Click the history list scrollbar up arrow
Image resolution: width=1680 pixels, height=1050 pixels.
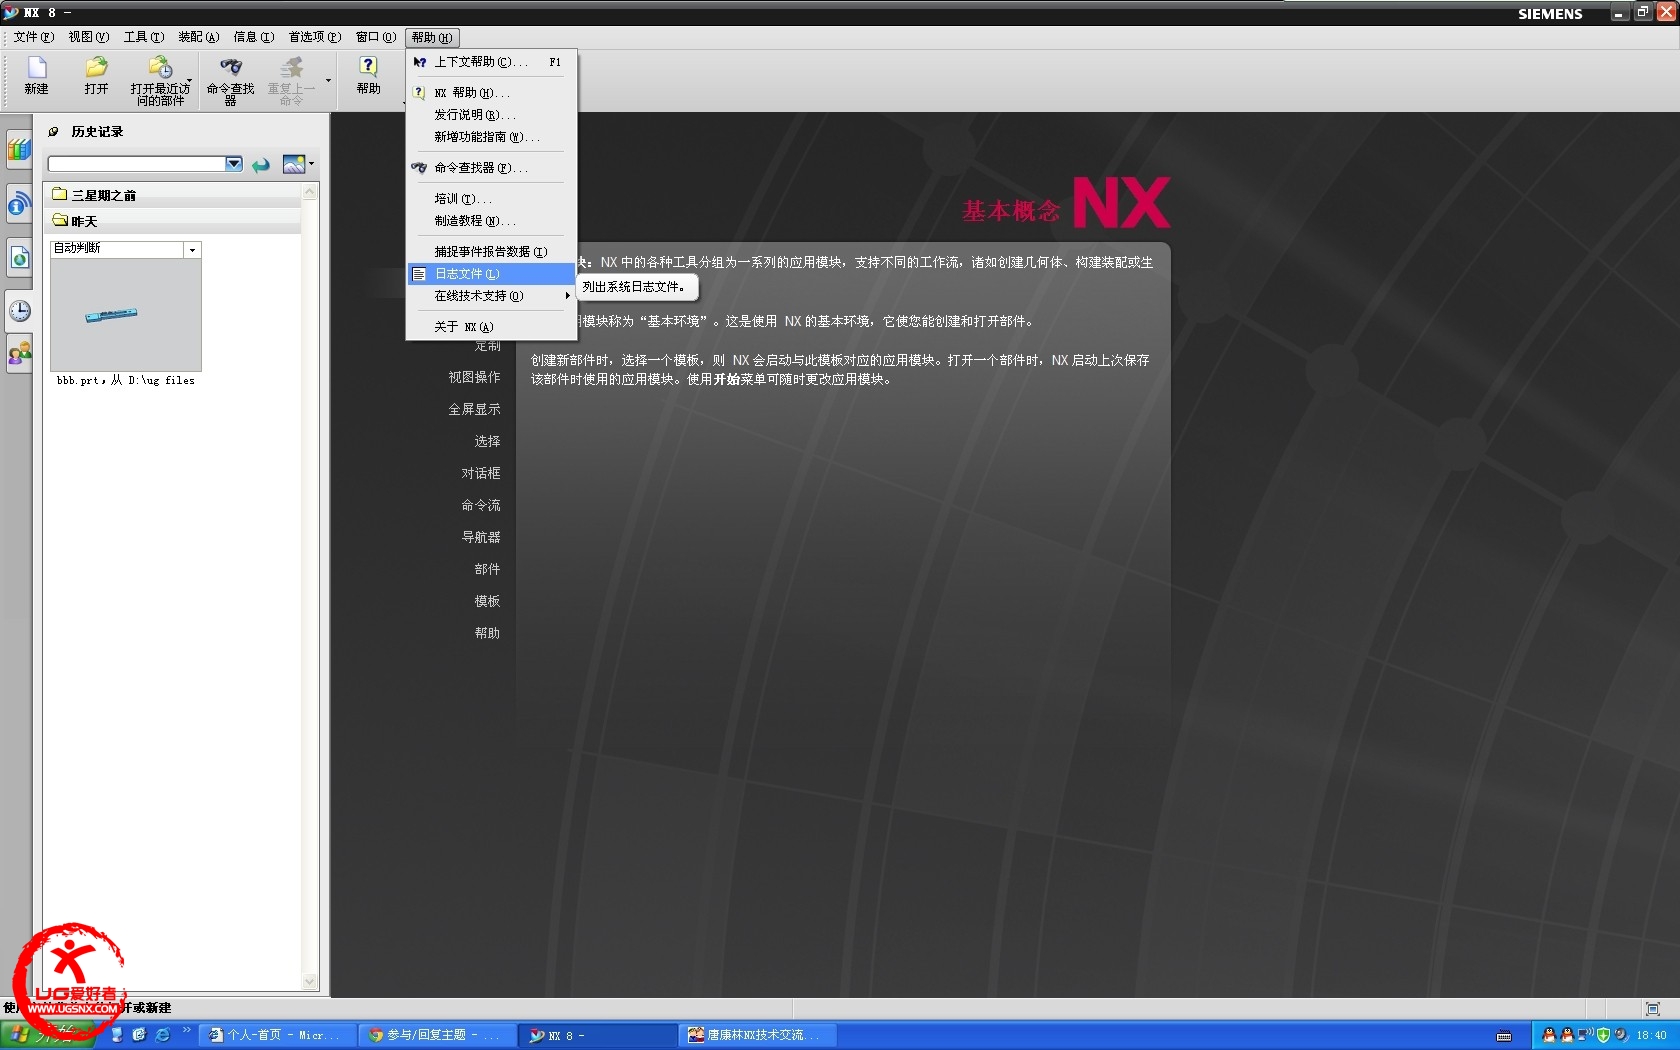pos(310,191)
